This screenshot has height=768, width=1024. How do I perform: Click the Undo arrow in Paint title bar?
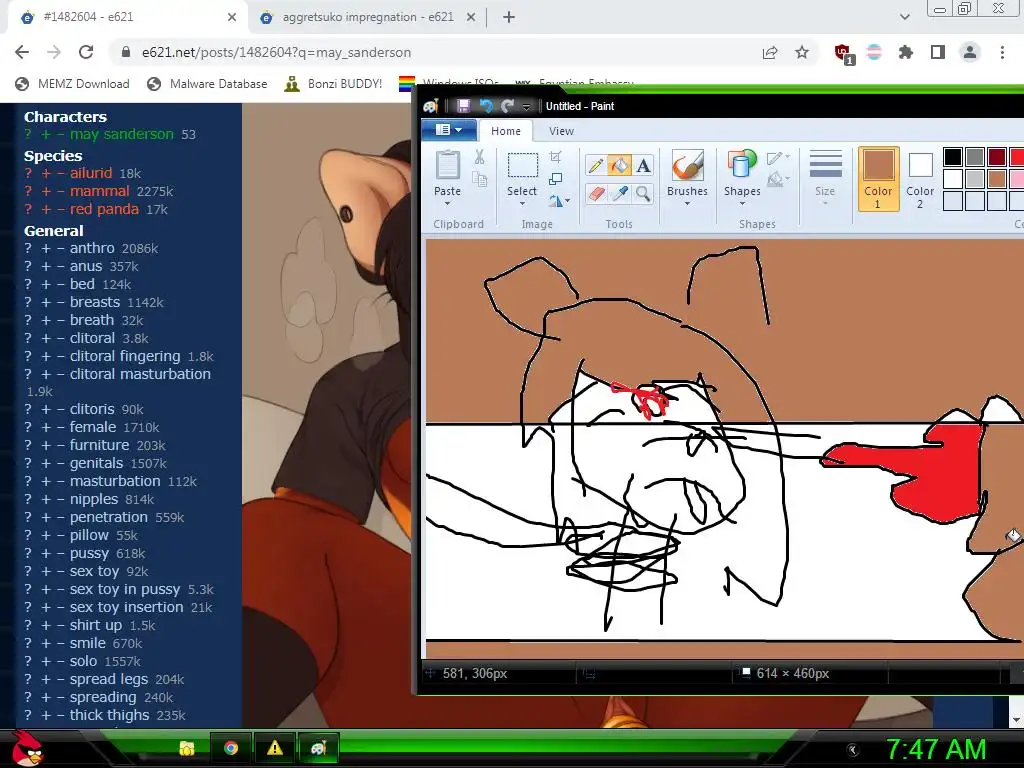(485, 106)
